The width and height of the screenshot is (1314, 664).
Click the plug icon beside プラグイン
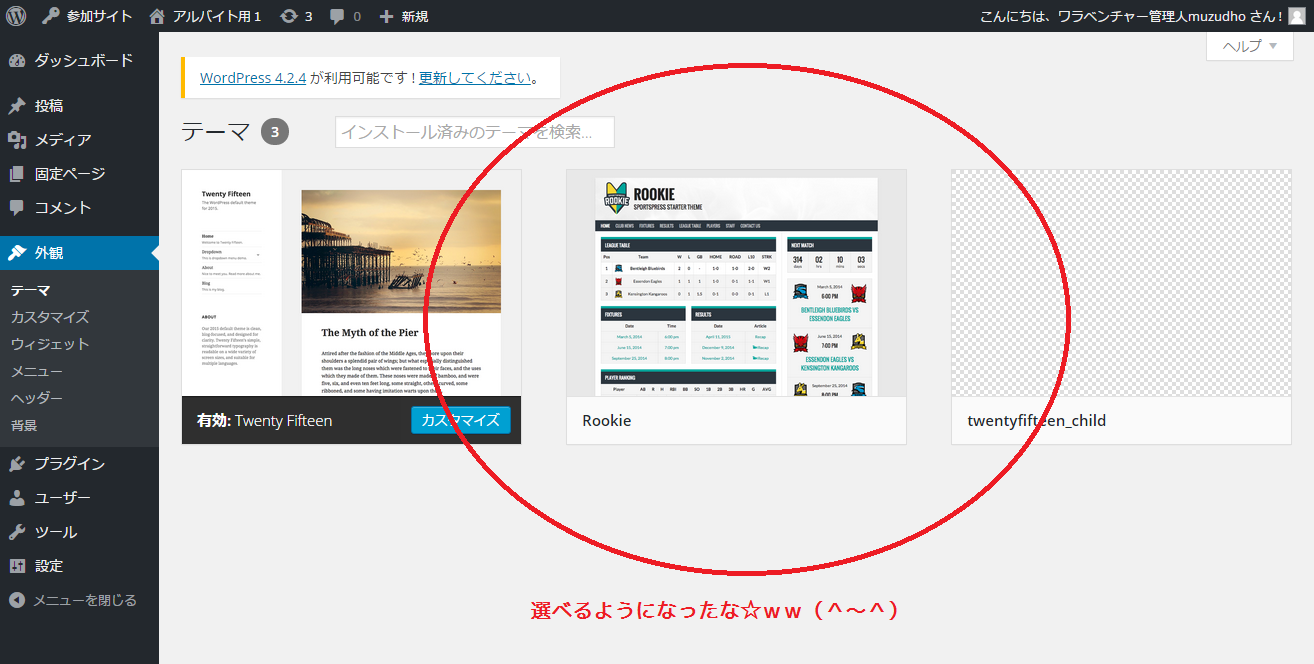point(17,464)
